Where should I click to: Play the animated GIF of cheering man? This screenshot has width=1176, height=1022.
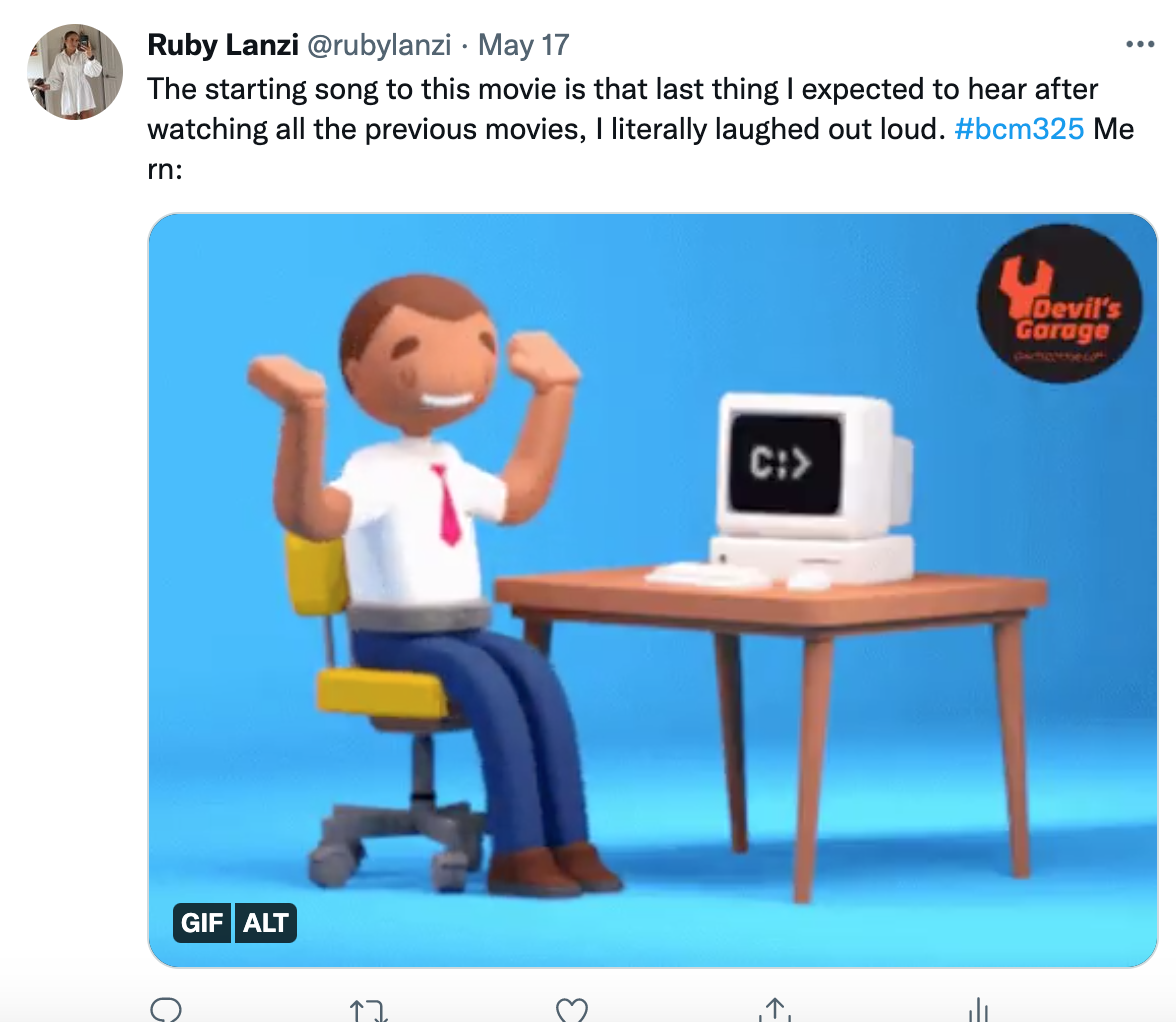tap(652, 590)
